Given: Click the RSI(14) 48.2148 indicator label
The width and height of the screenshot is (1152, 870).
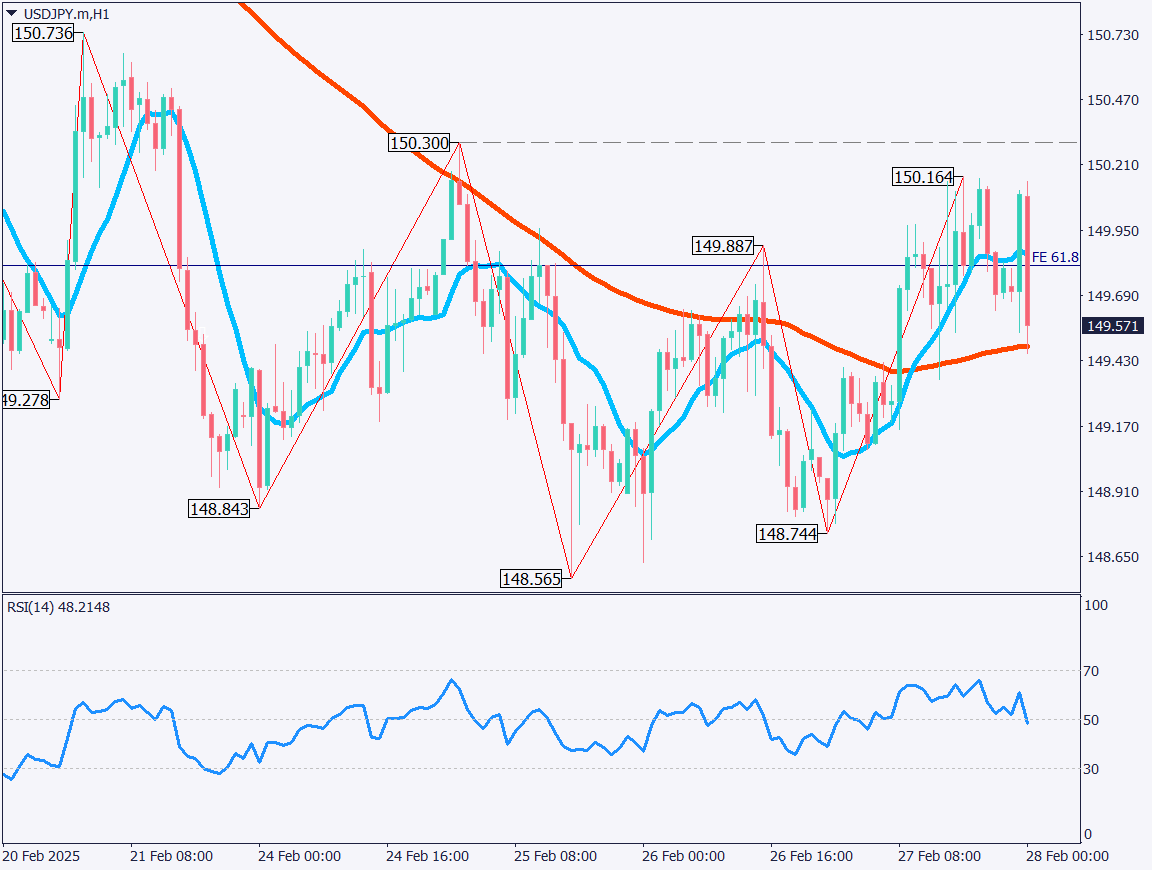Looking at the screenshot, I should tap(59, 606).
